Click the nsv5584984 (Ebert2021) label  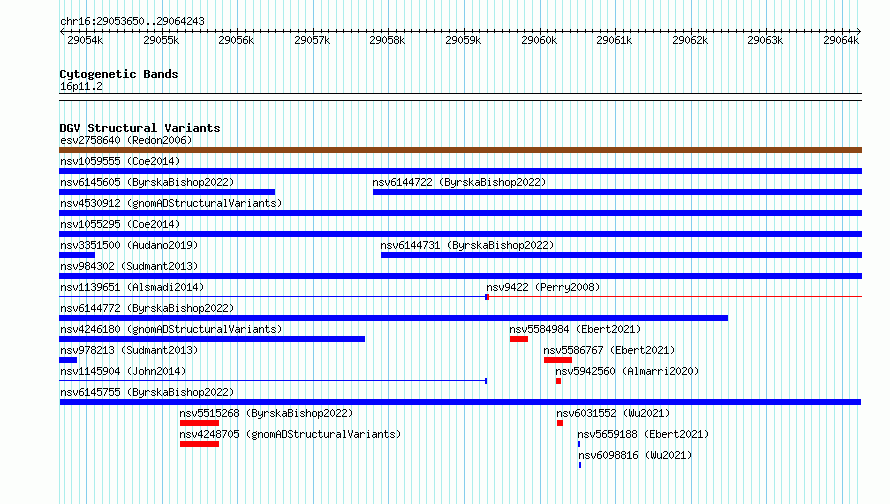click(575, 329)
